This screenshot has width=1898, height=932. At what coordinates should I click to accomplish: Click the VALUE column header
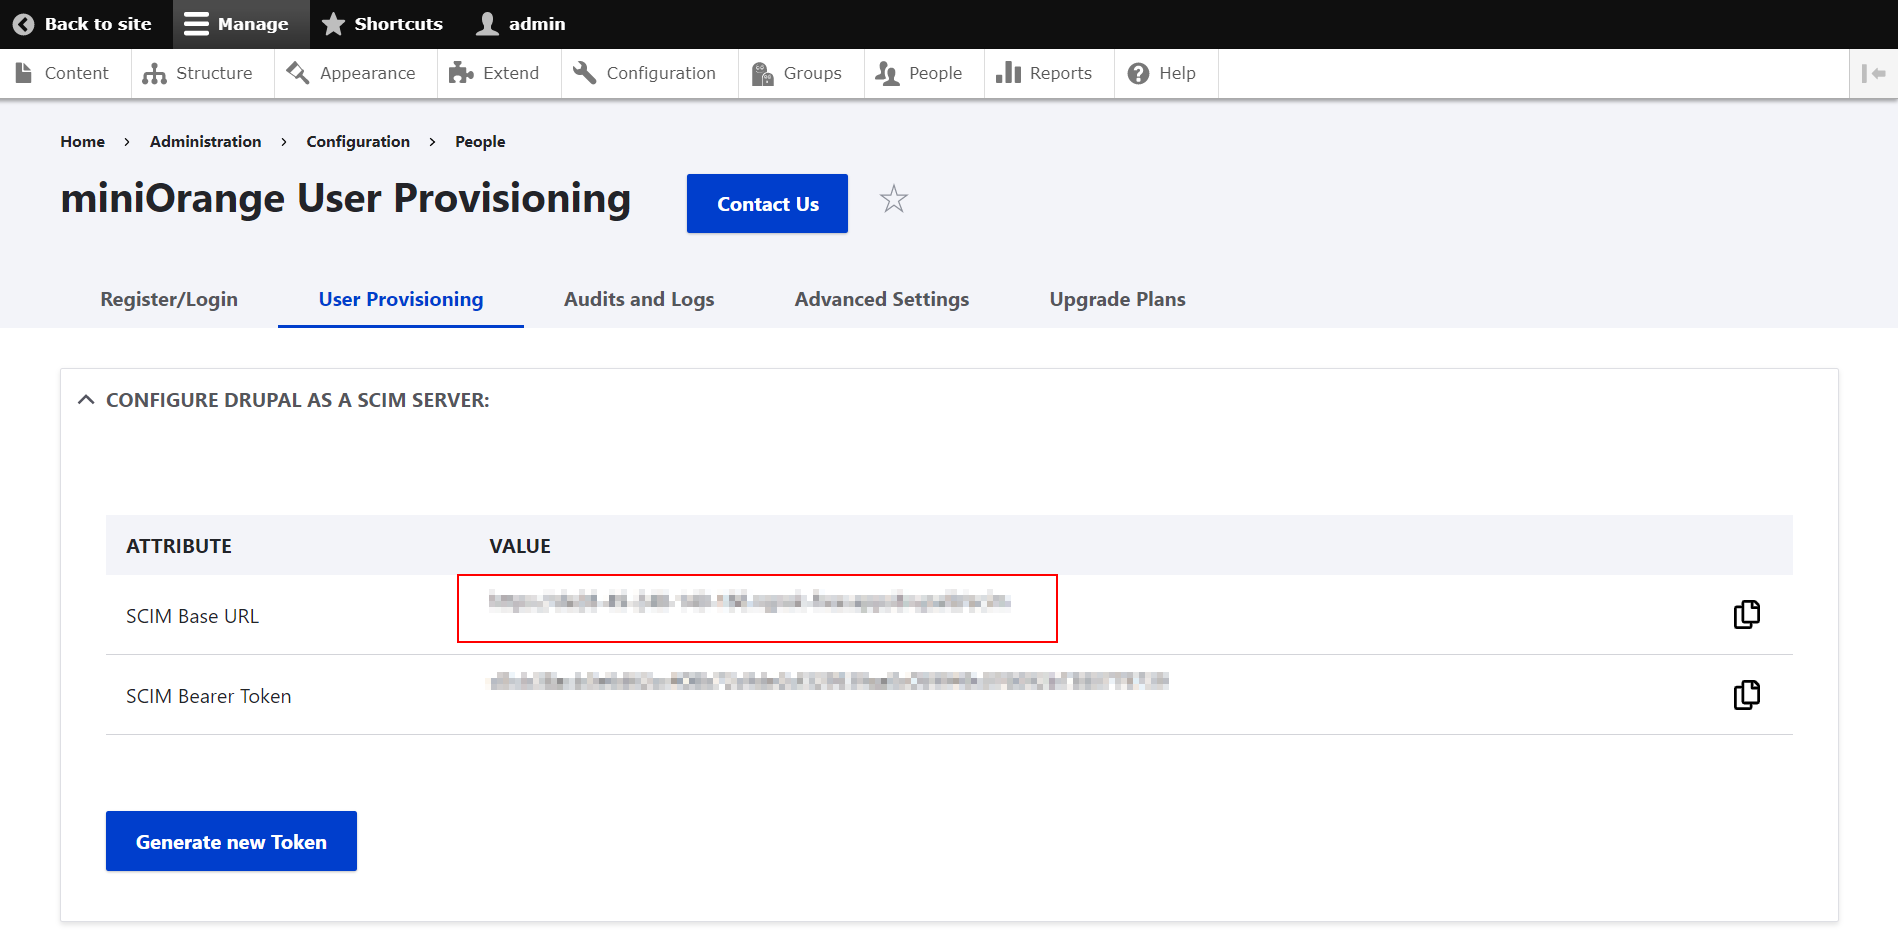(520, 546)
